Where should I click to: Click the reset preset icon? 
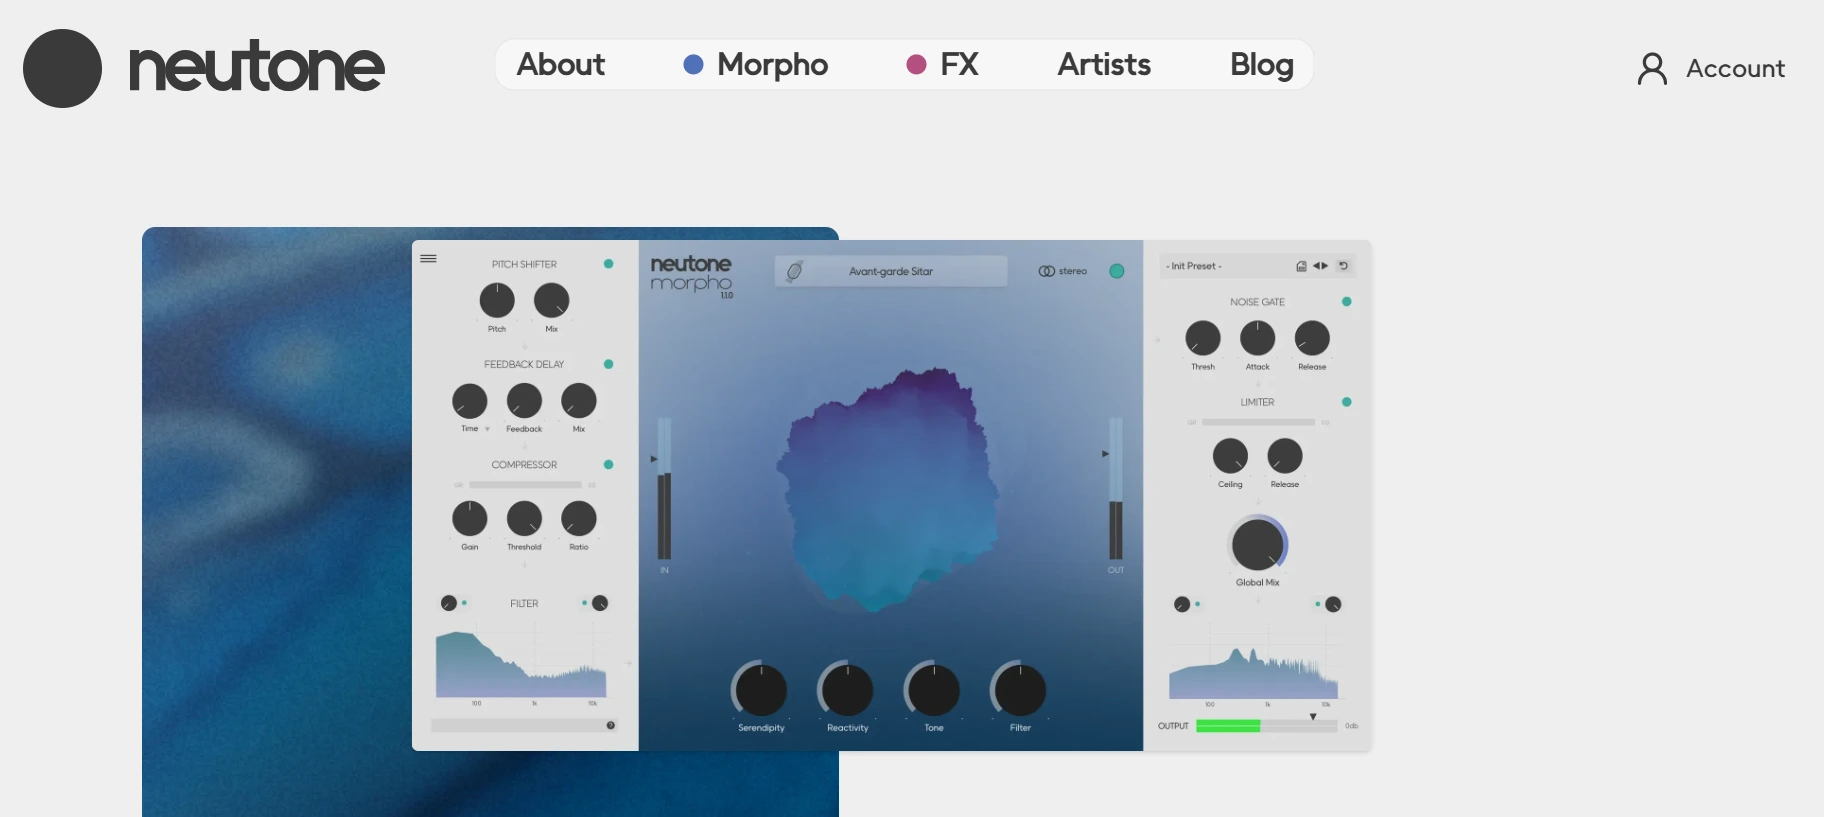pos(1344,266)
